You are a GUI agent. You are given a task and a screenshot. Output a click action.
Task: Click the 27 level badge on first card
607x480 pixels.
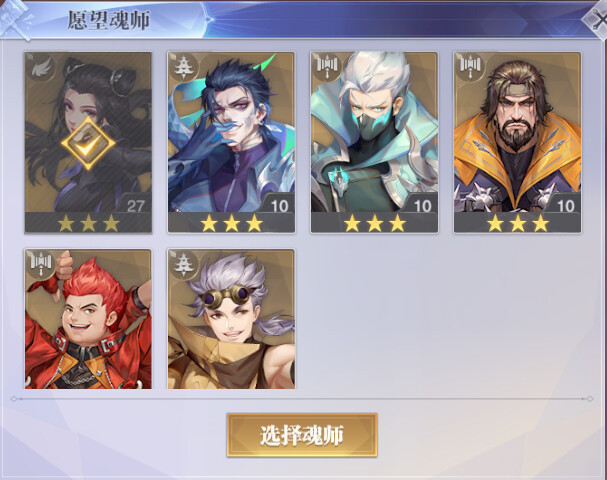(135, 204)
